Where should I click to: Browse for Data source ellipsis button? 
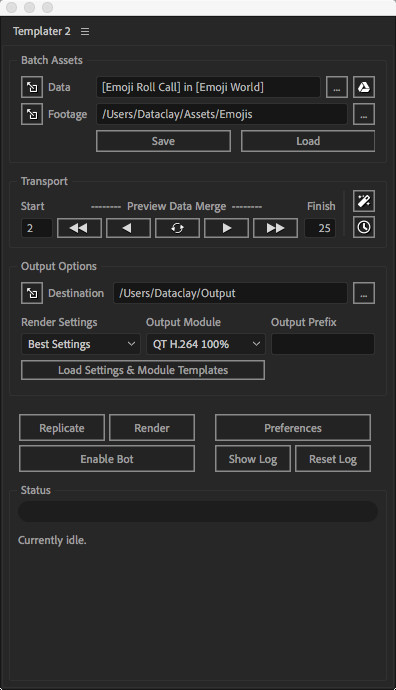[337, 87]
